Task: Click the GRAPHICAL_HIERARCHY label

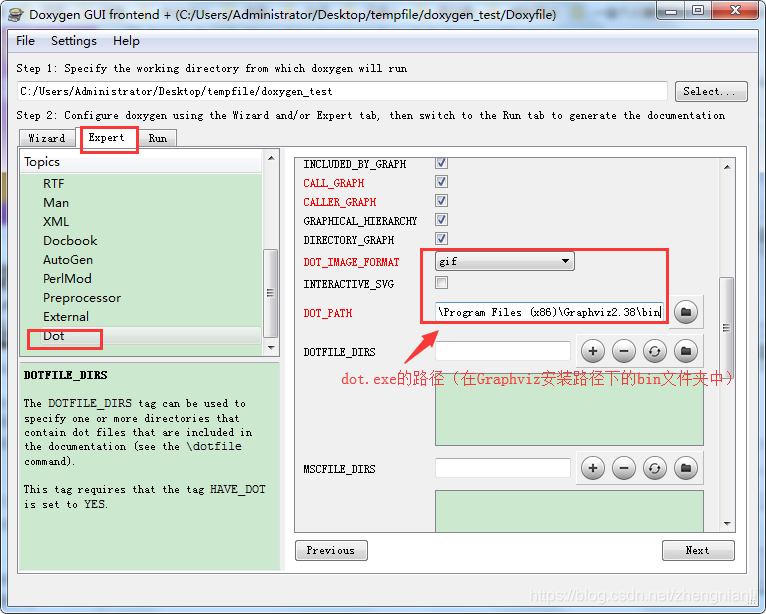Action: click(x=360, y=221)
